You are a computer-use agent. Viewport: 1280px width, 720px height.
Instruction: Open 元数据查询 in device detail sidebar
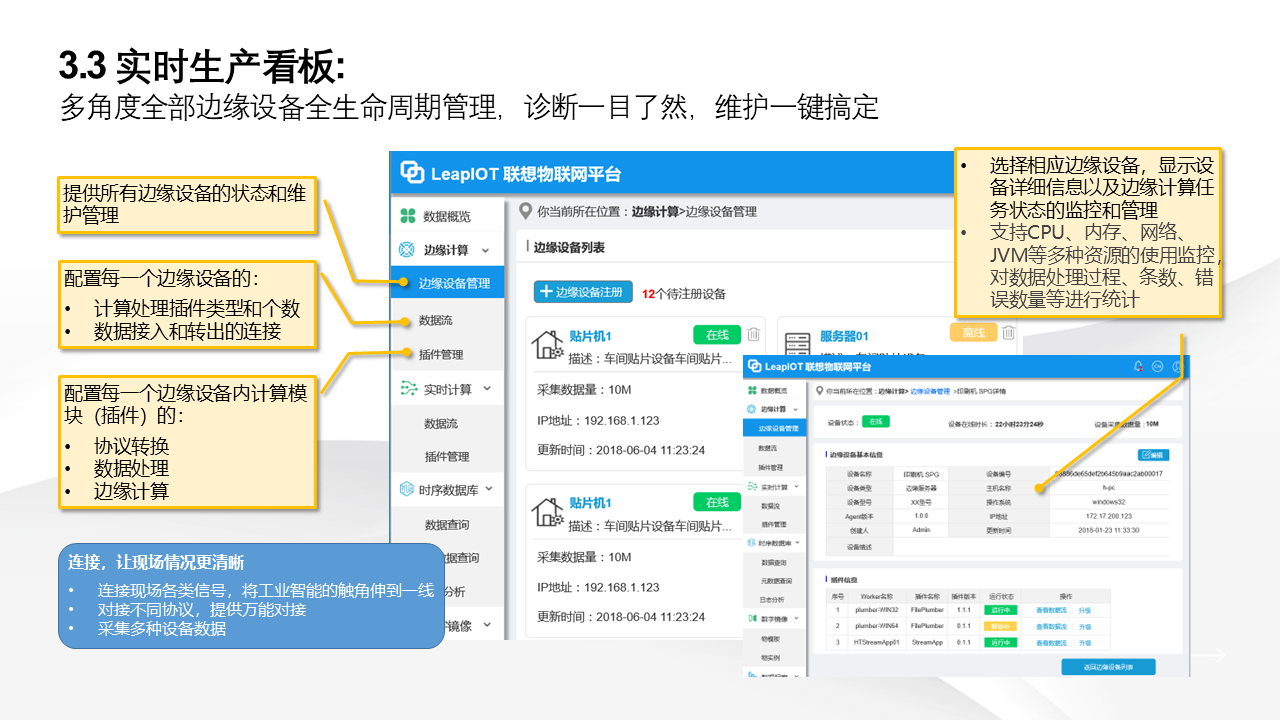775,581
